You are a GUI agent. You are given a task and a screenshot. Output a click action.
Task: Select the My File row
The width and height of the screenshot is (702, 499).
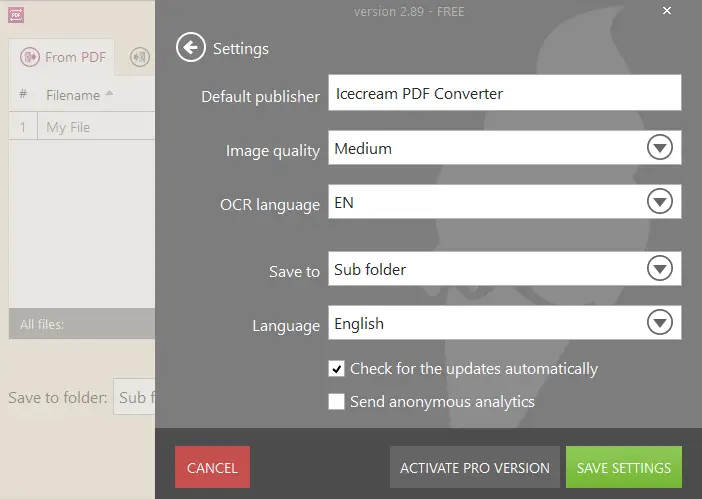80,127
